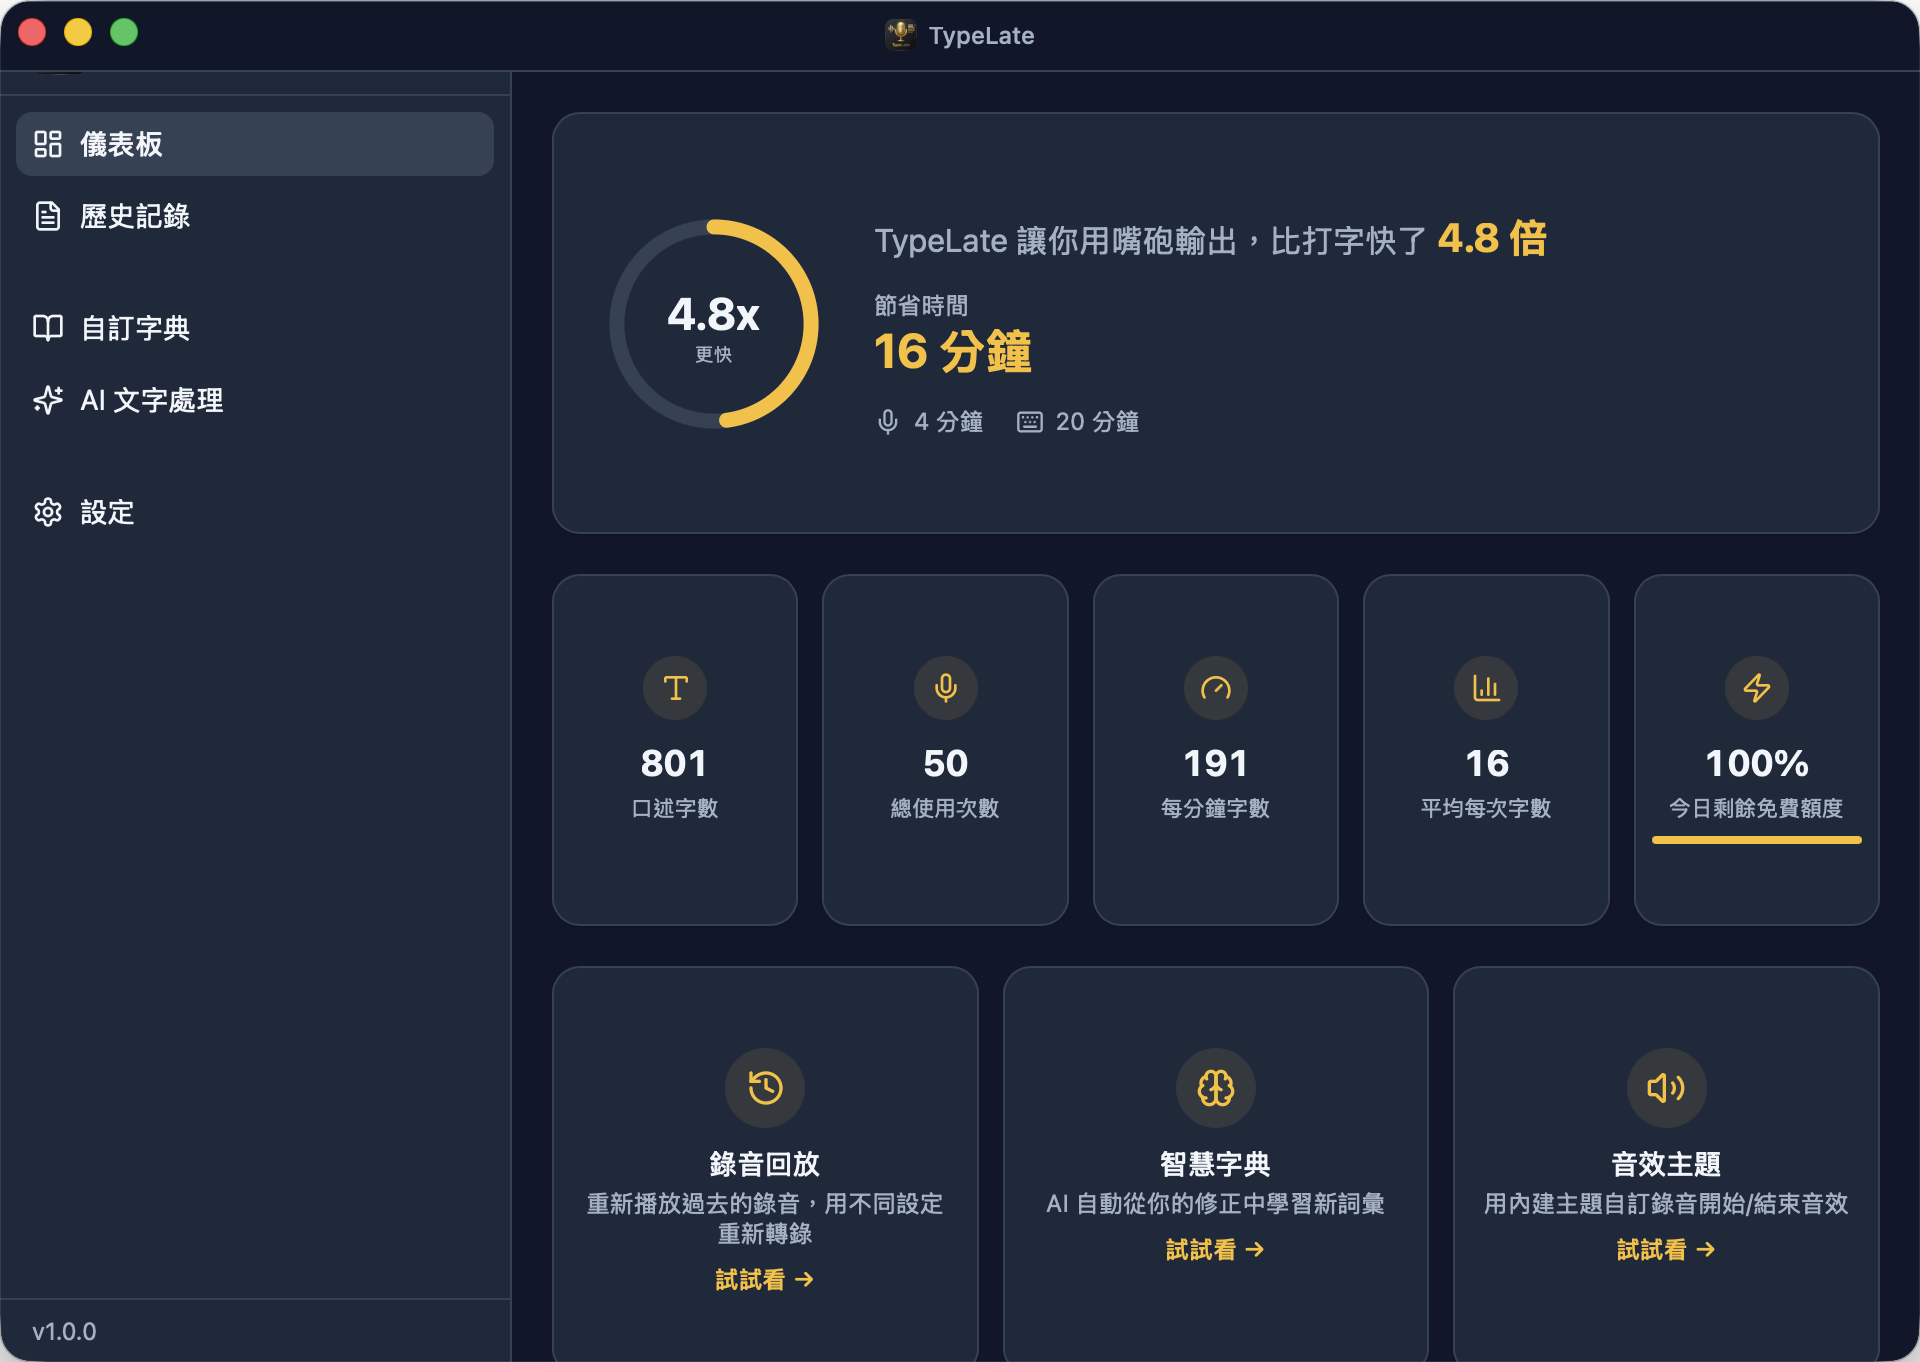The width and height of the screenshot is (1920, 1362).
Task: Click the speaker icon for 音效主題
Action: tap(1666, 1088)
